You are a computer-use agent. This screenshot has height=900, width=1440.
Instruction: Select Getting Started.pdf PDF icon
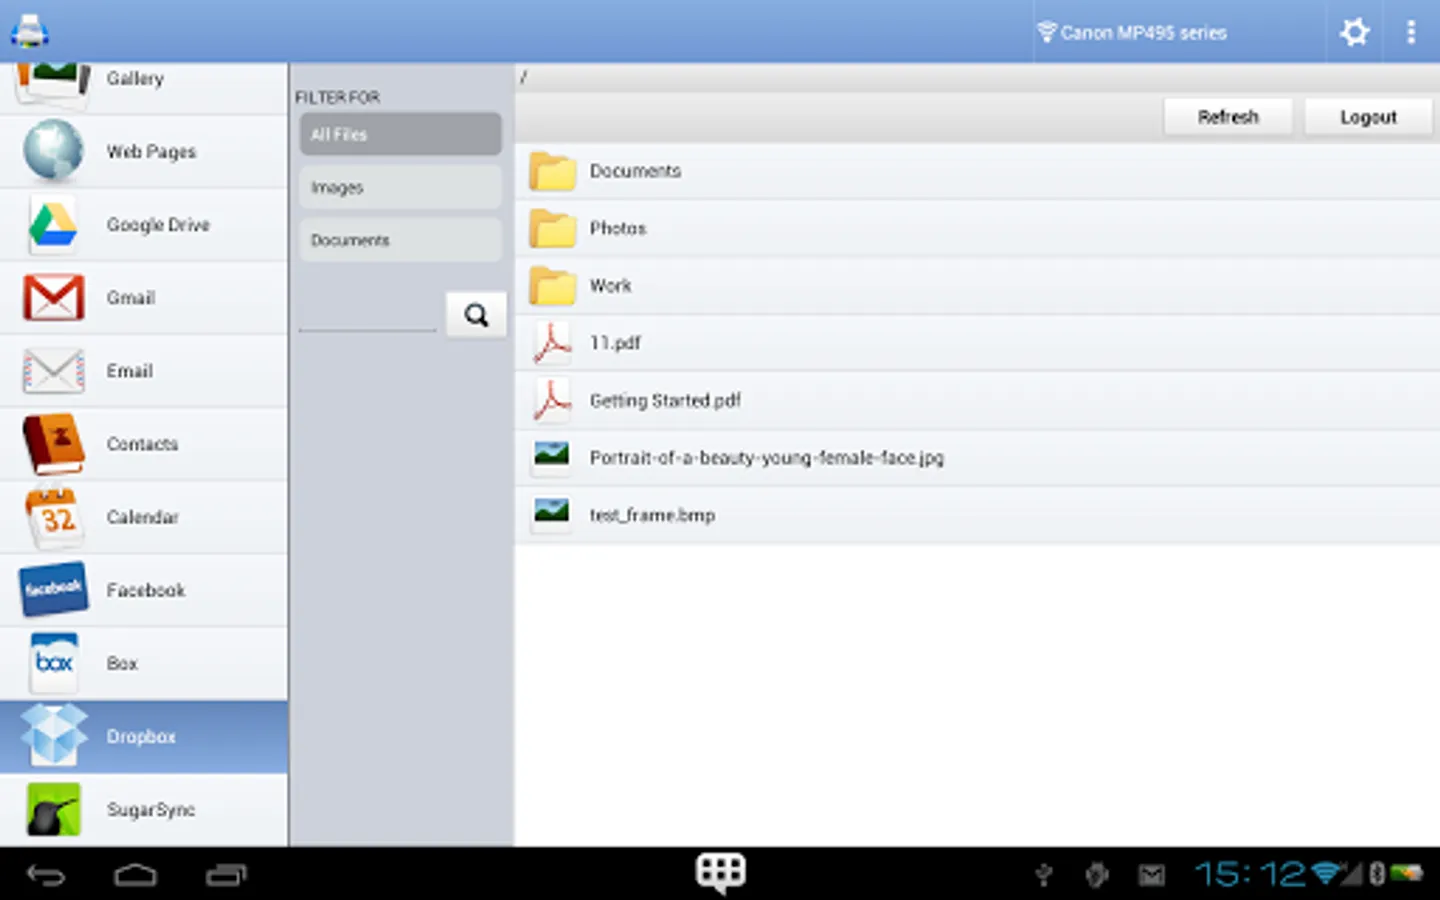click(x=551, y=400)
